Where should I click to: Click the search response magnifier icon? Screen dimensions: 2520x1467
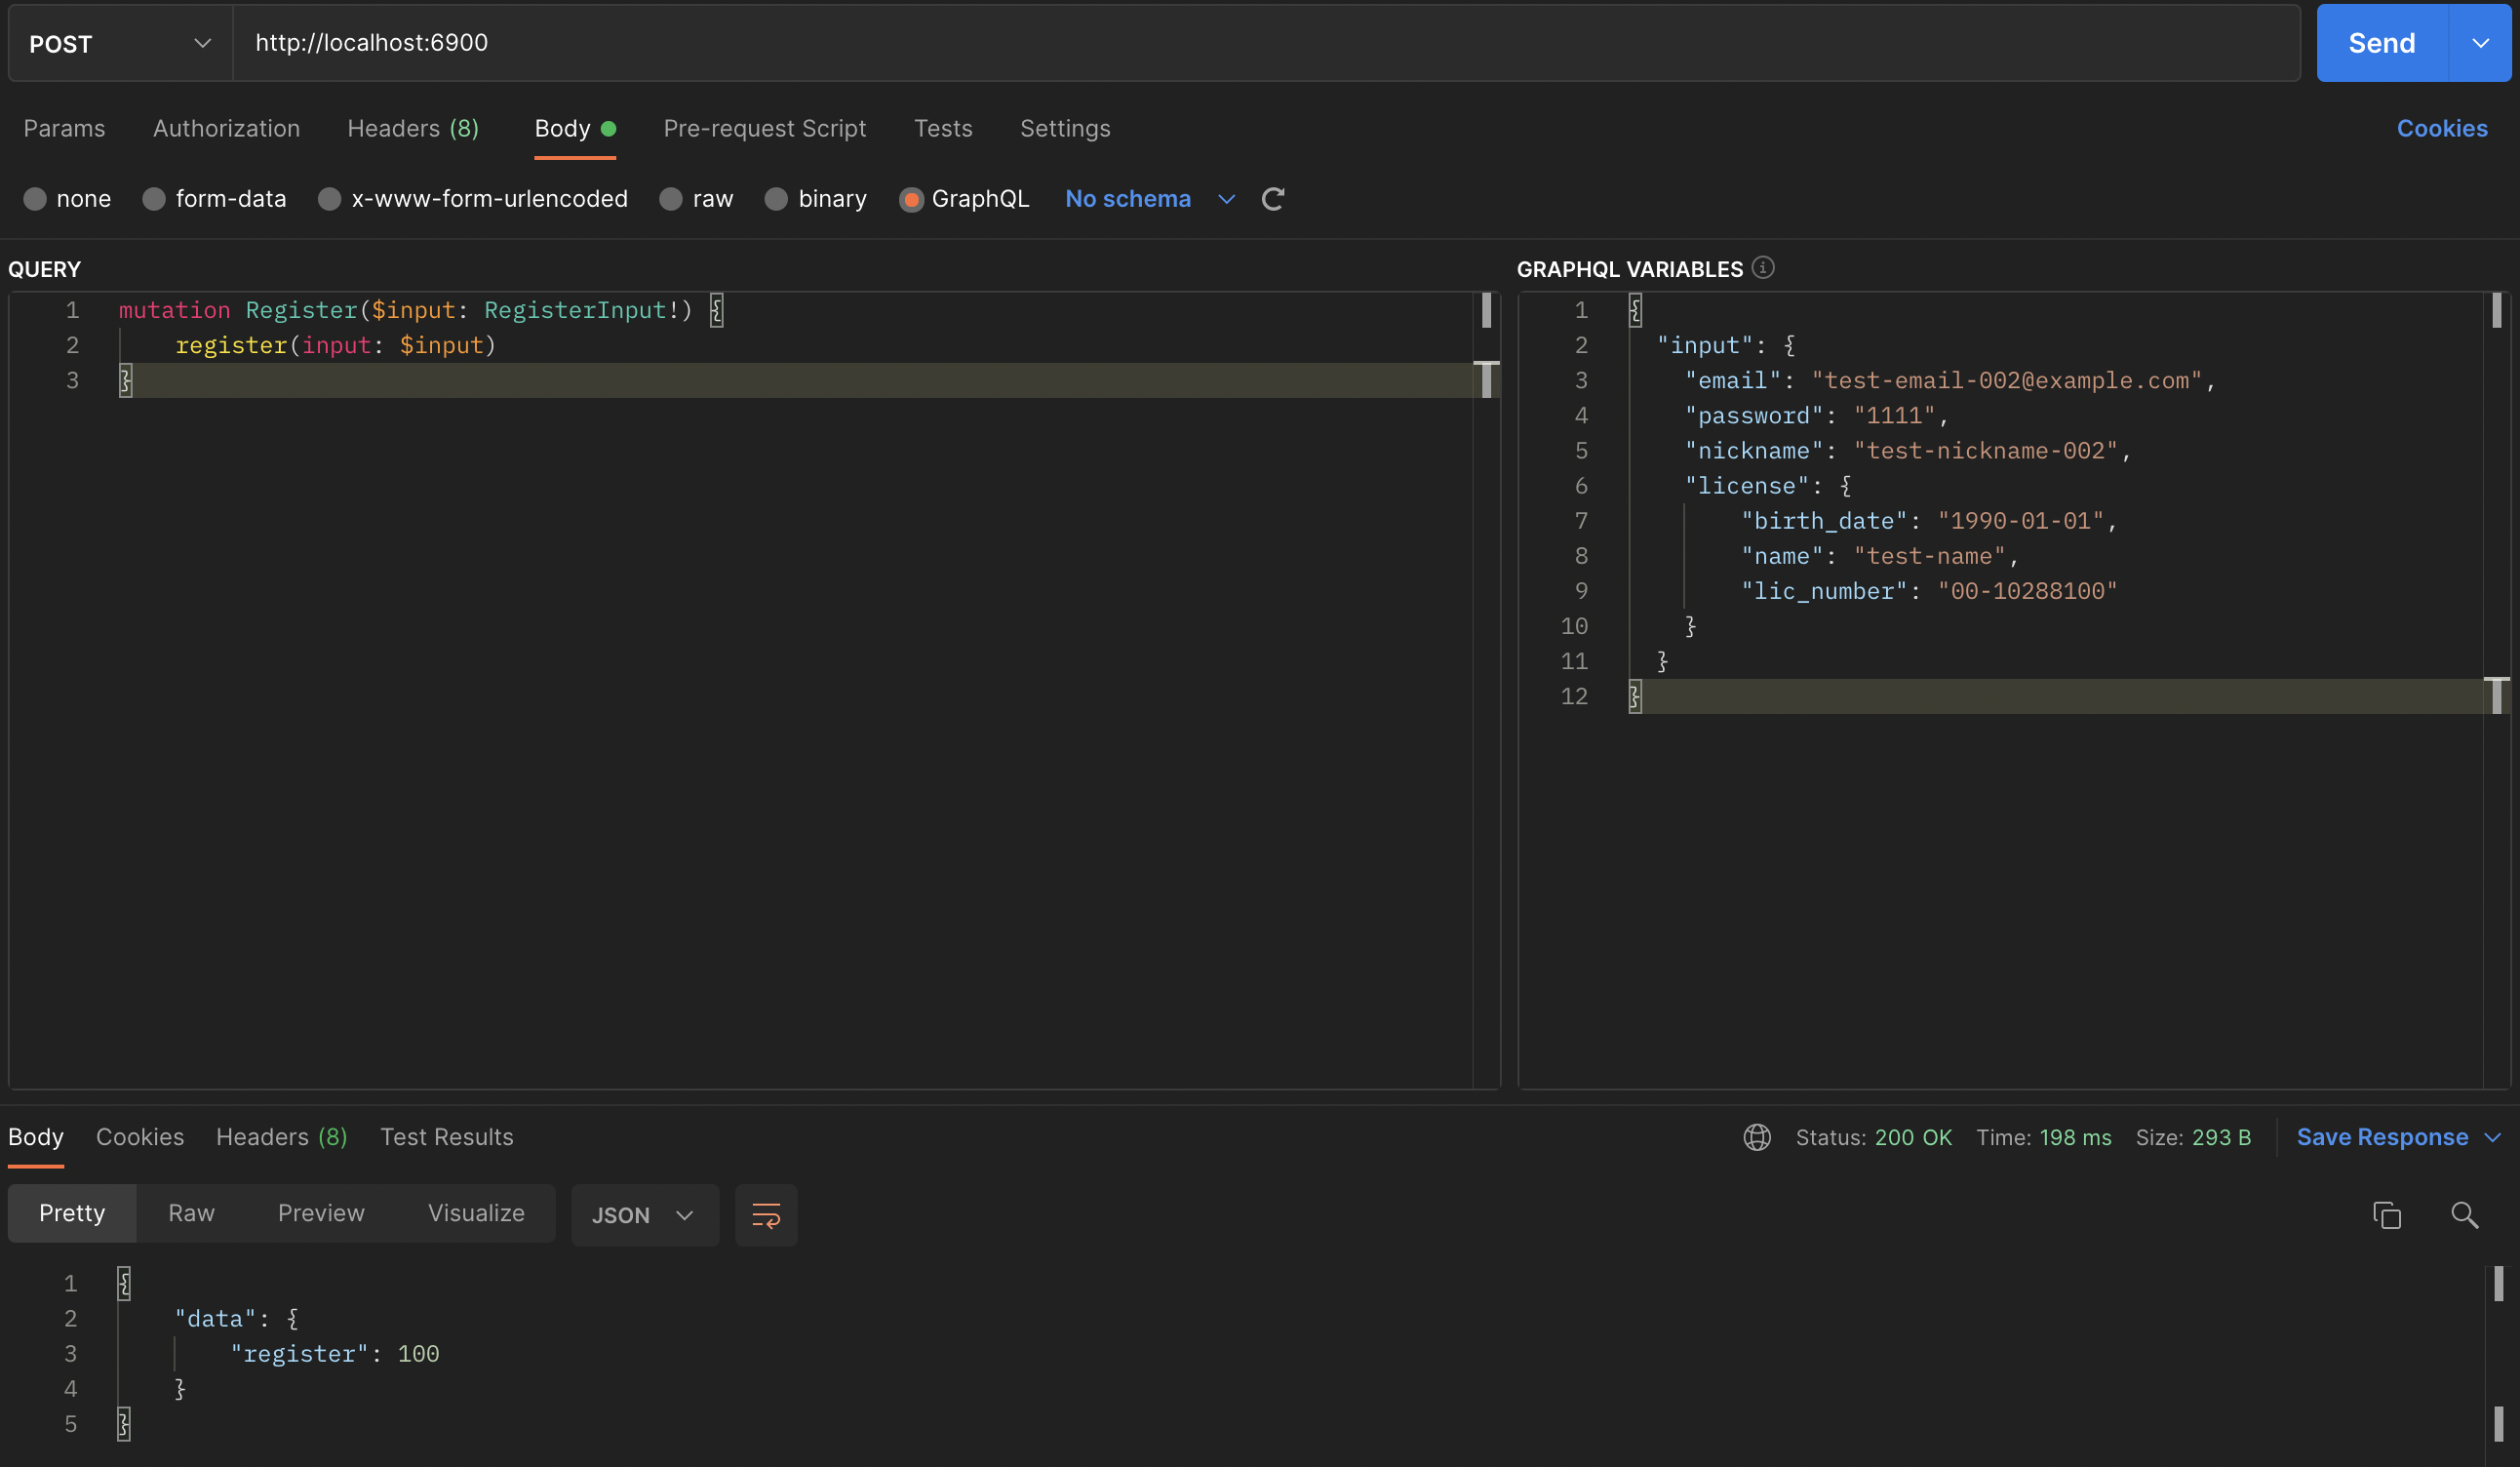2464,1215
